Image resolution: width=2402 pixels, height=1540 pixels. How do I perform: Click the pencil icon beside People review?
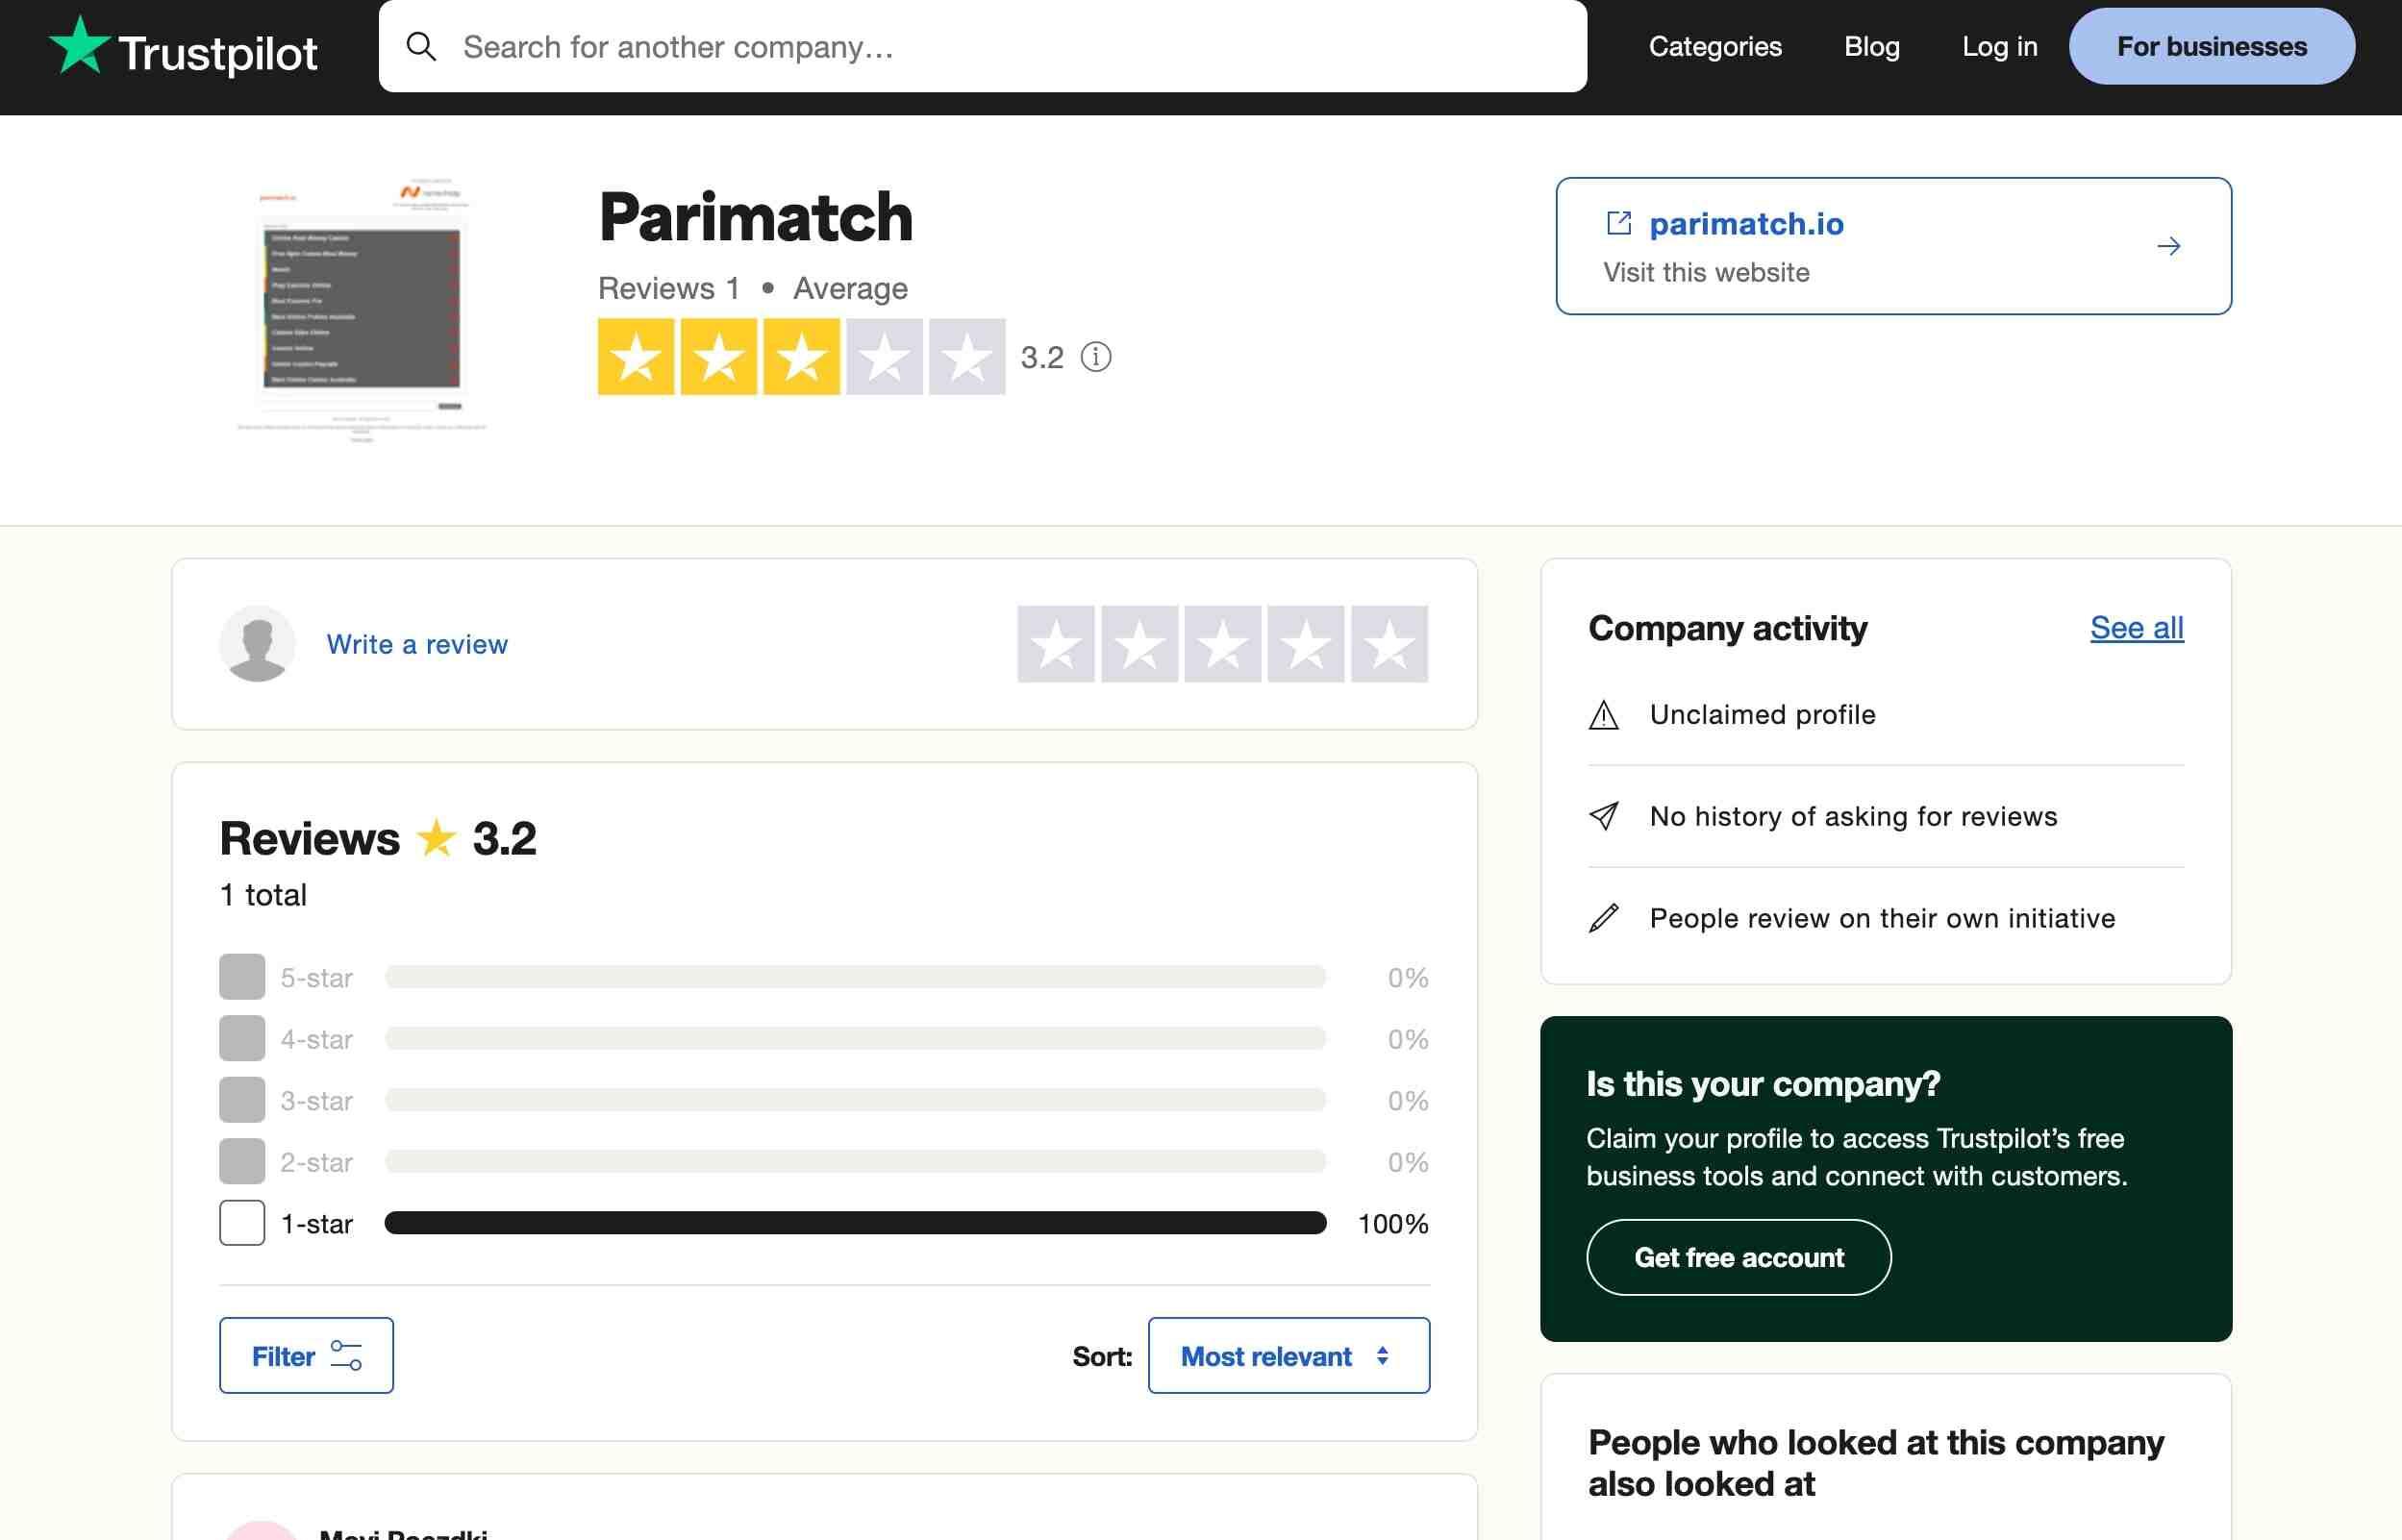point(1603,918)
